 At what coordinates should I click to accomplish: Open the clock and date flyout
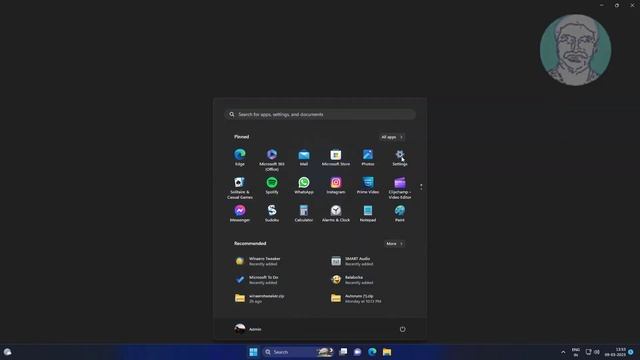(x=615, y=352)
